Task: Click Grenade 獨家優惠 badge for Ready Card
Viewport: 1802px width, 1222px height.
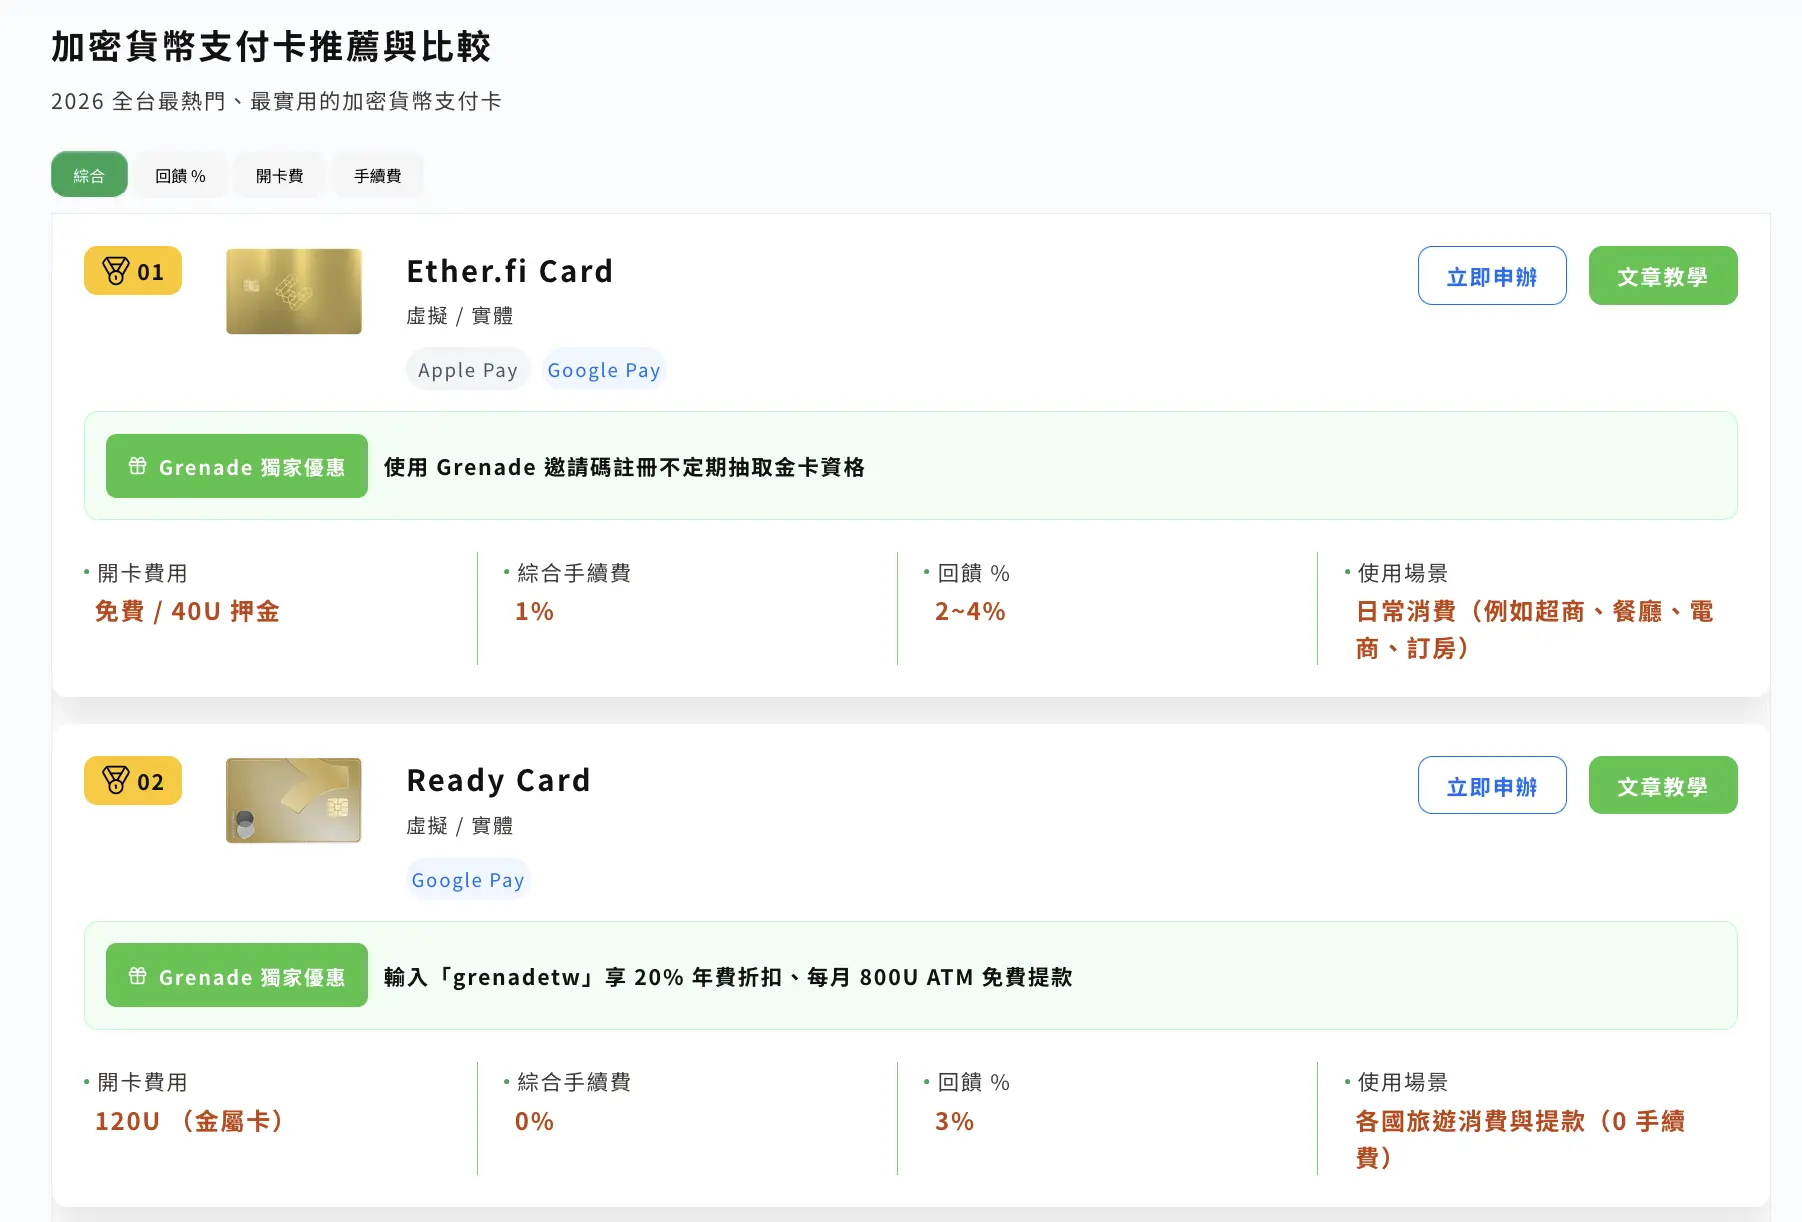Action: coord(237,976)
